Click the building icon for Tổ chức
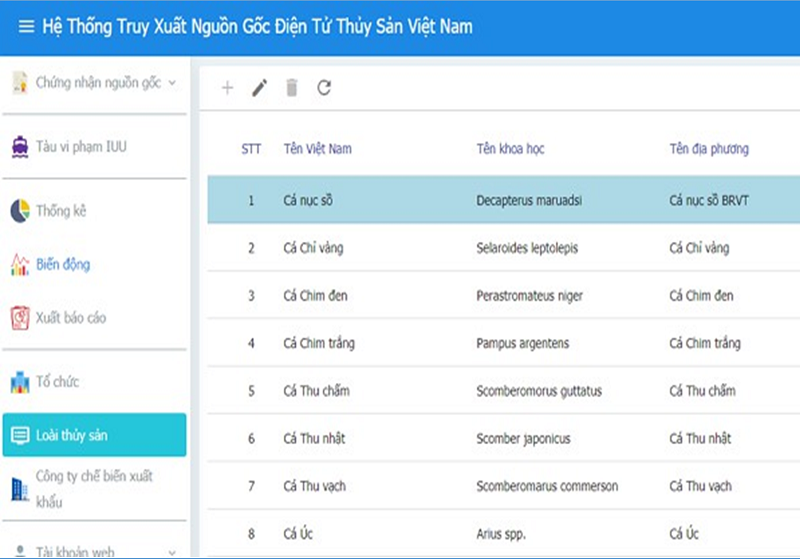This screenshot has width=800, height=559. (x=20, y=383)
